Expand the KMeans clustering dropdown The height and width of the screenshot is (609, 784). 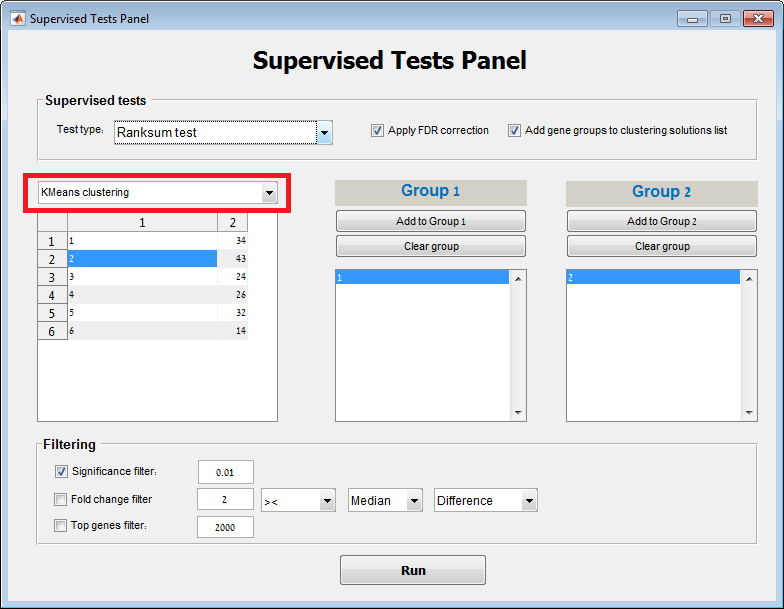(x=268, y=192)
